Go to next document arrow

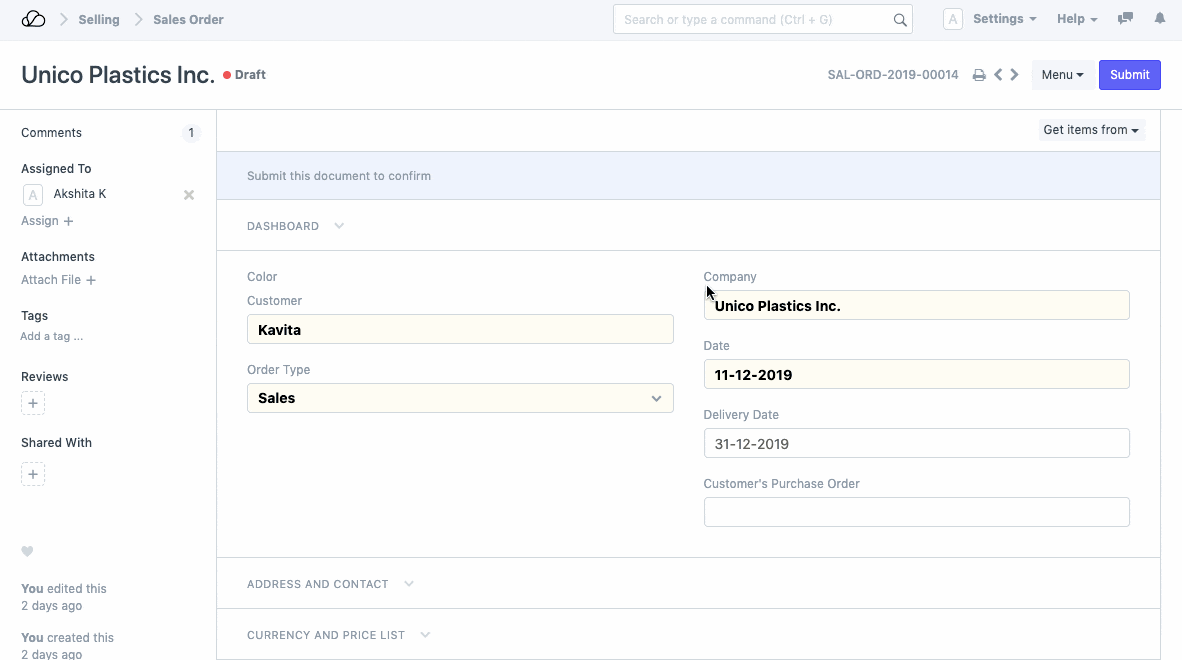[1015, 75]
